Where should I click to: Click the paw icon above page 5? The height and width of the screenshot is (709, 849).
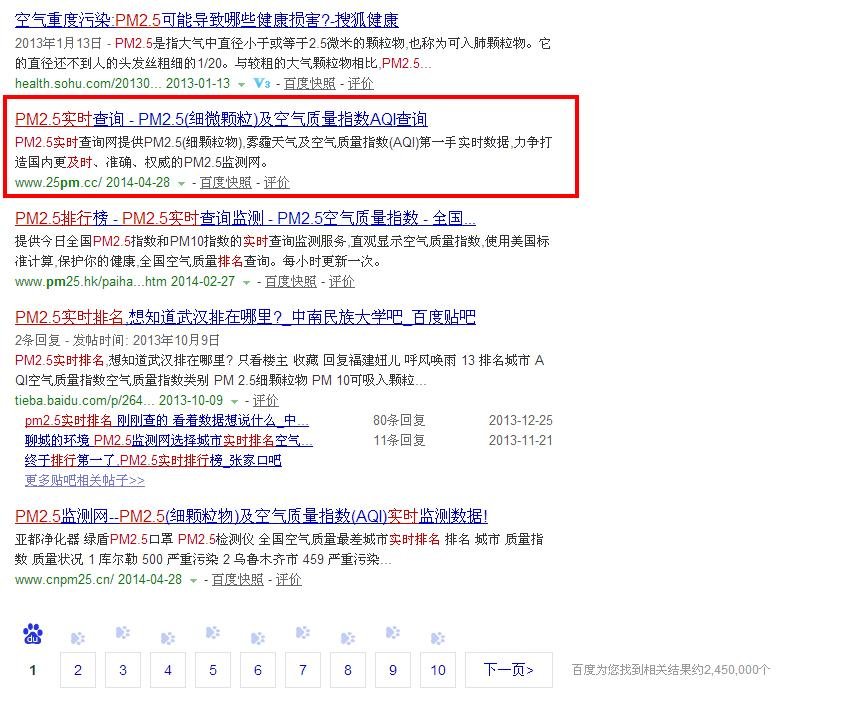point(212,633)
